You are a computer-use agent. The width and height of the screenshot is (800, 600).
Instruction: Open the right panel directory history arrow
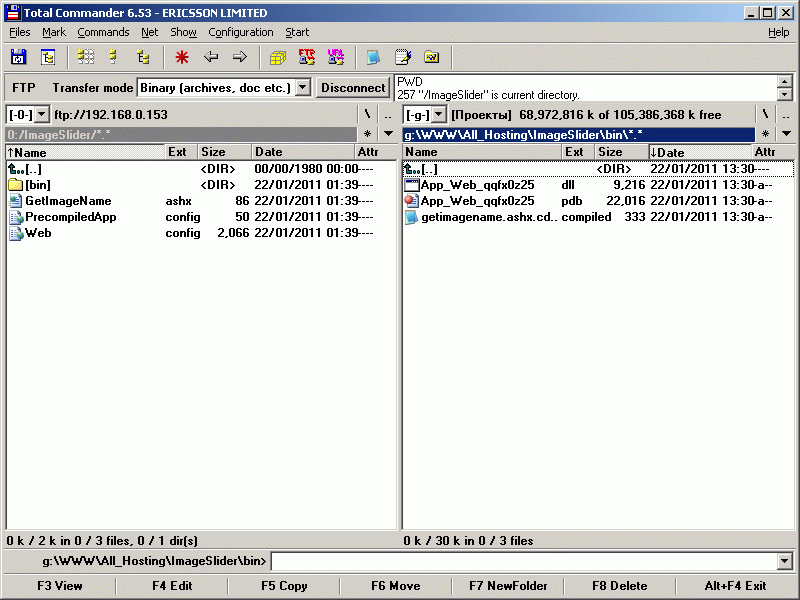pyautogui.click(x=786, y=134)
